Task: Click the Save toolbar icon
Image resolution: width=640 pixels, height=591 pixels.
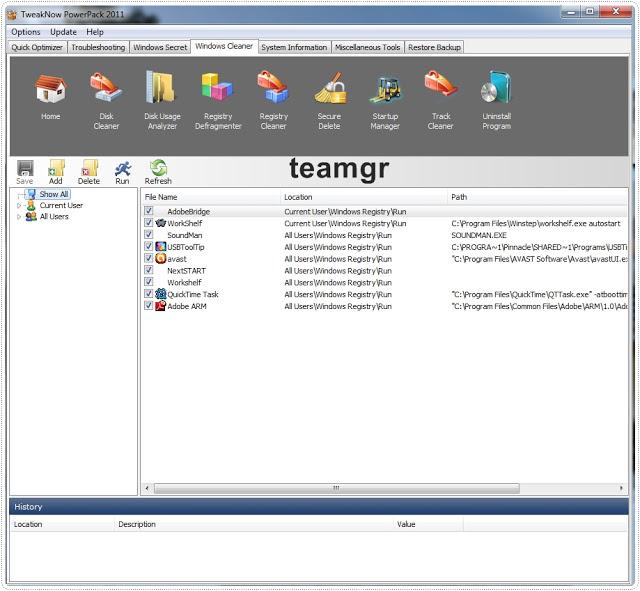Action: [25, 168]
